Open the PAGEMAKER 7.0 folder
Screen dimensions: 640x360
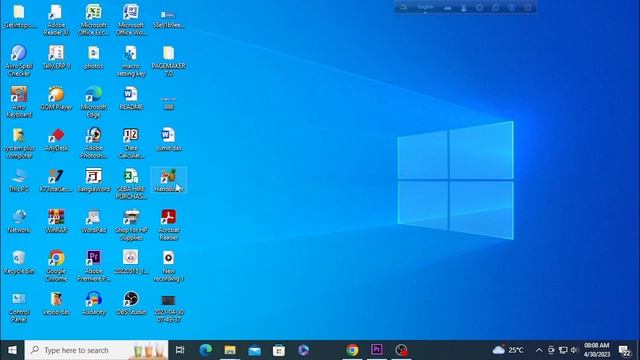click(169, 61)
